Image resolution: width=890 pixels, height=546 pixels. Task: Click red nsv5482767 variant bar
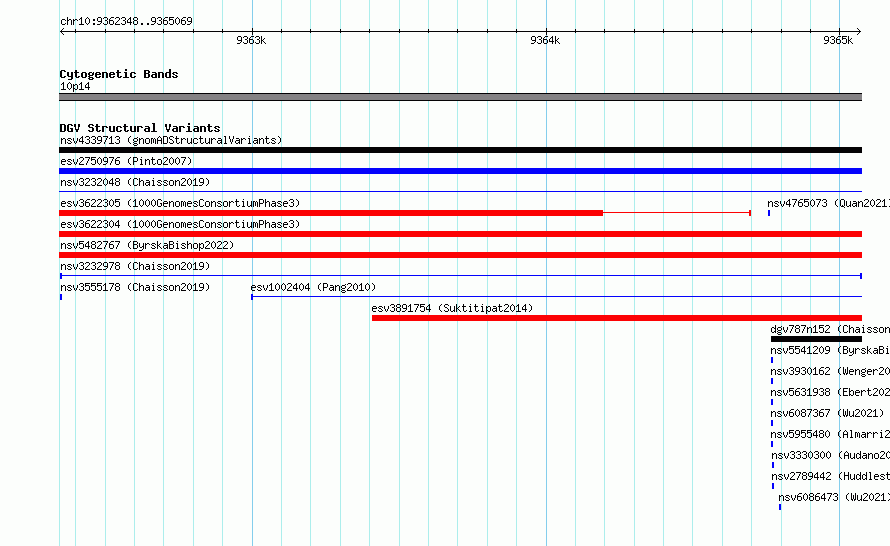pos(460,255)
